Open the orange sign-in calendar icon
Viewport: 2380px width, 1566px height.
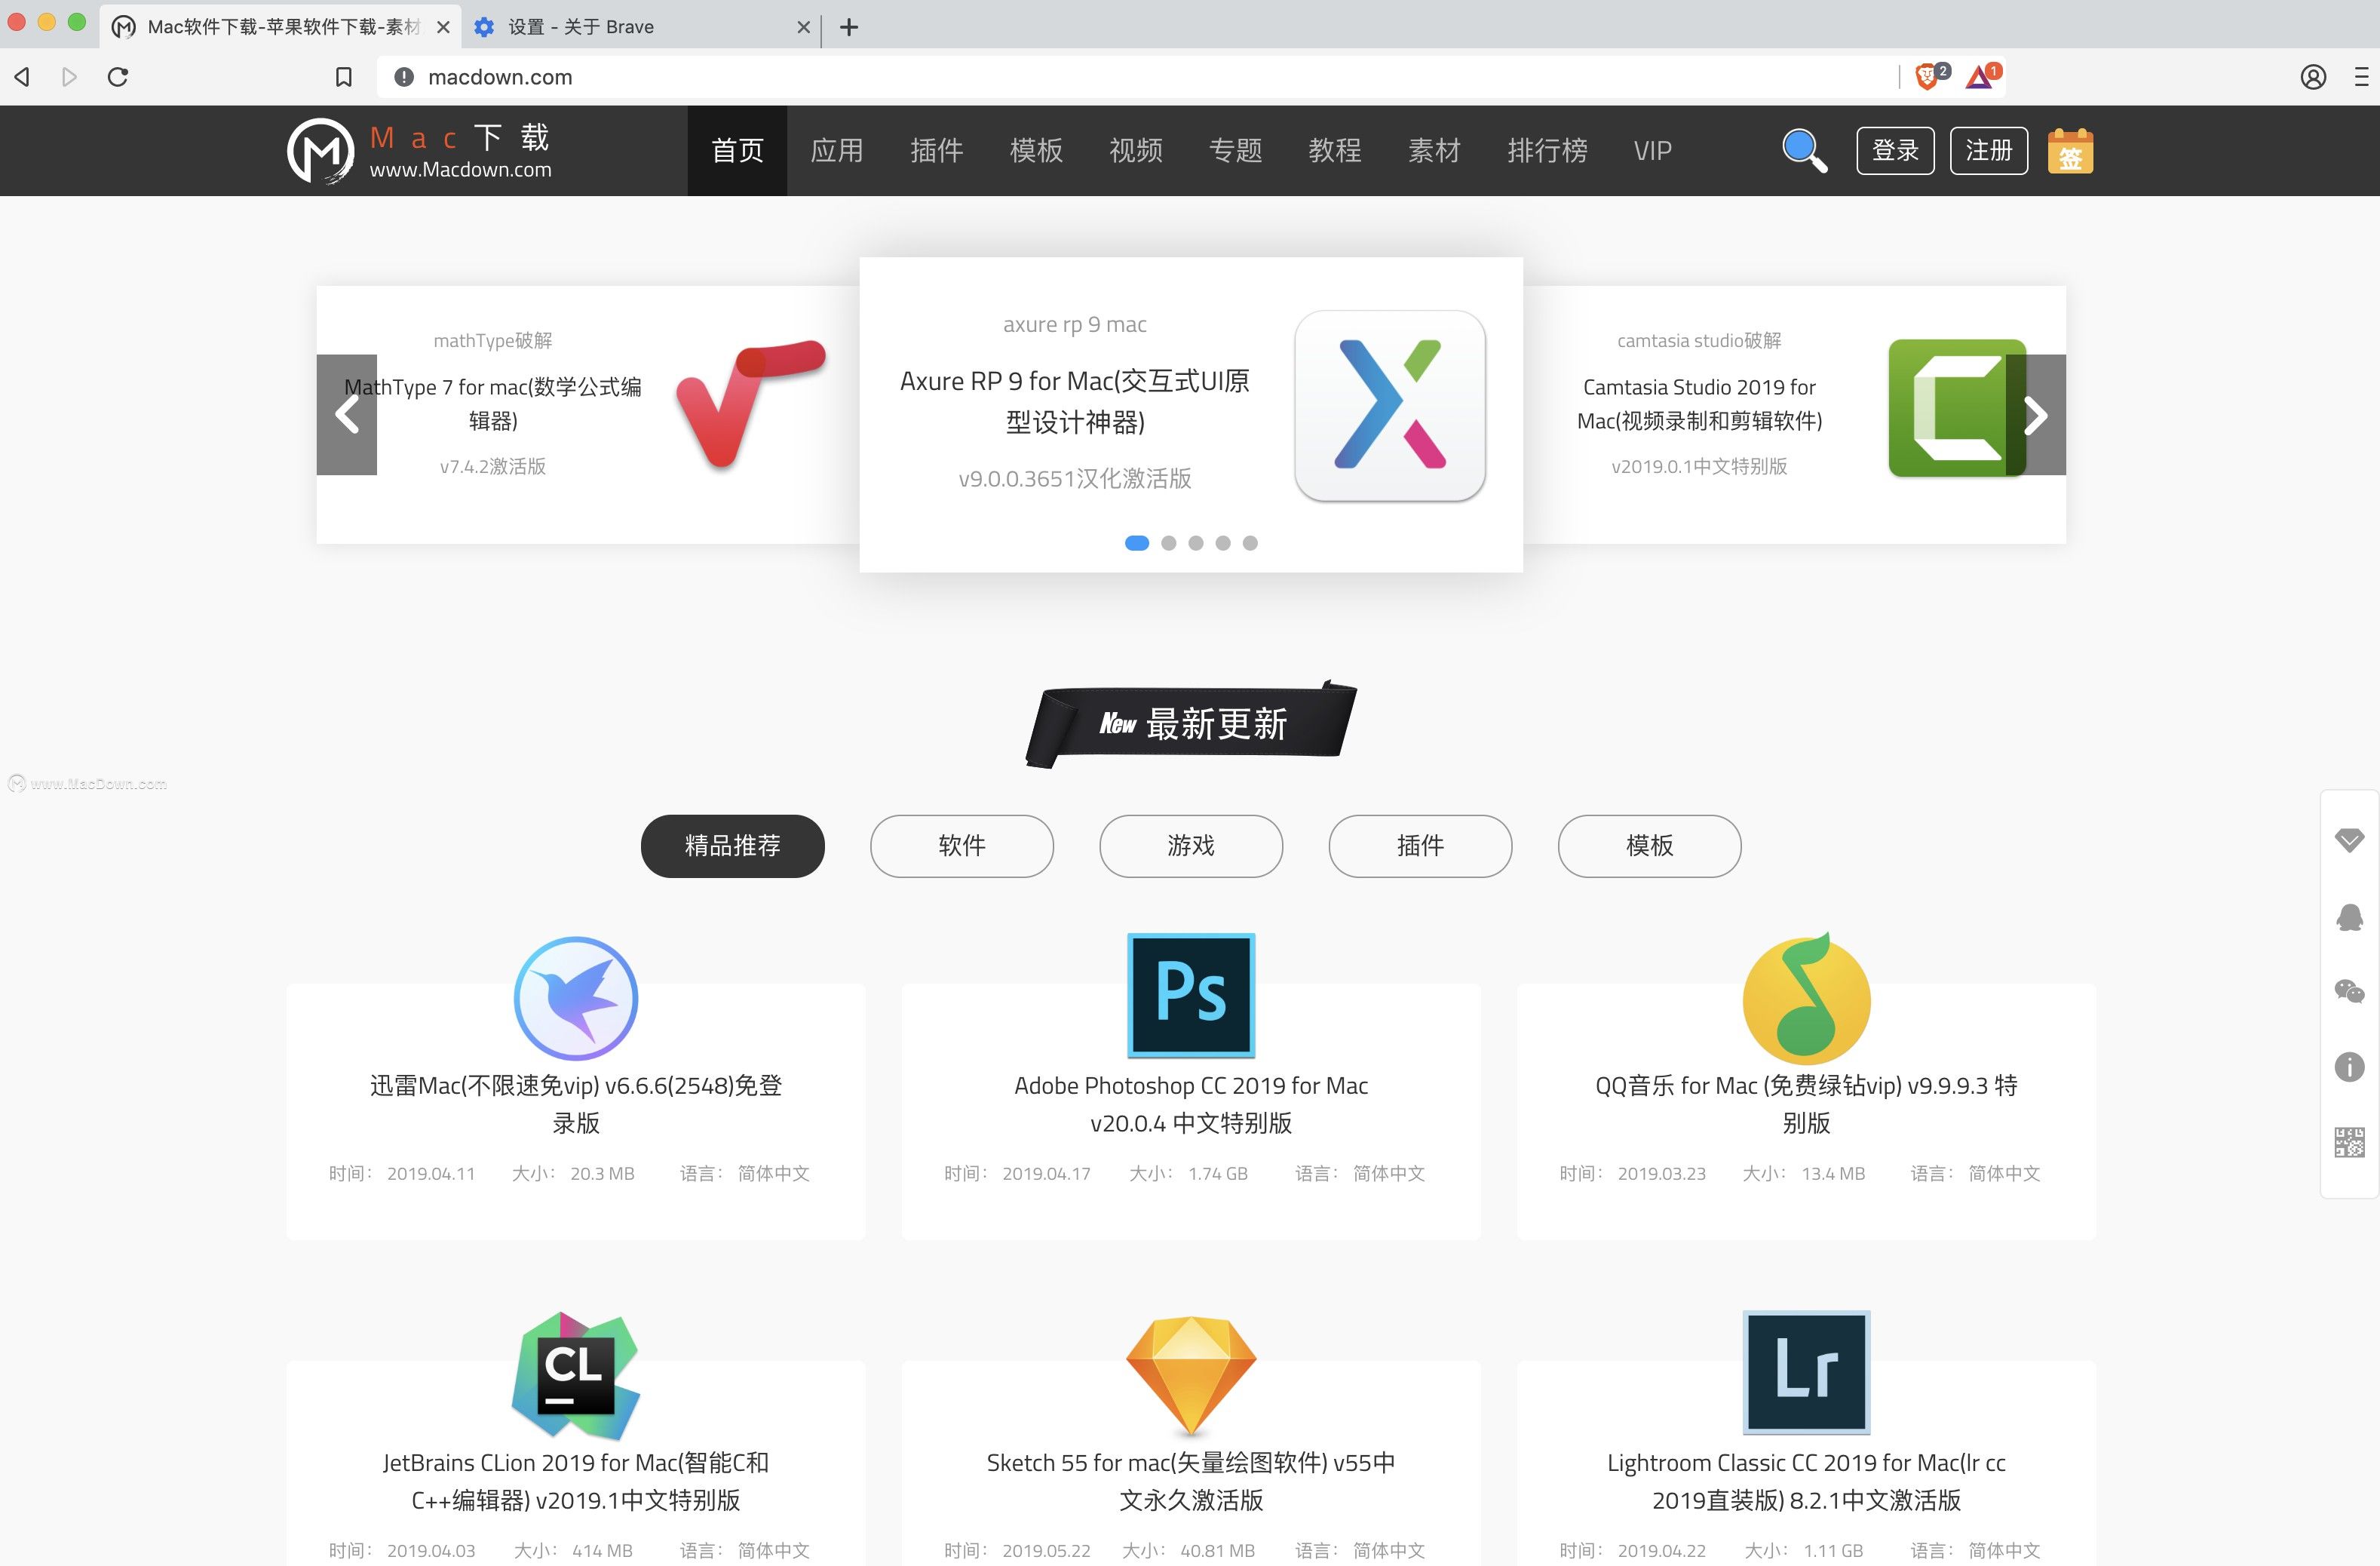point(2069,151)
